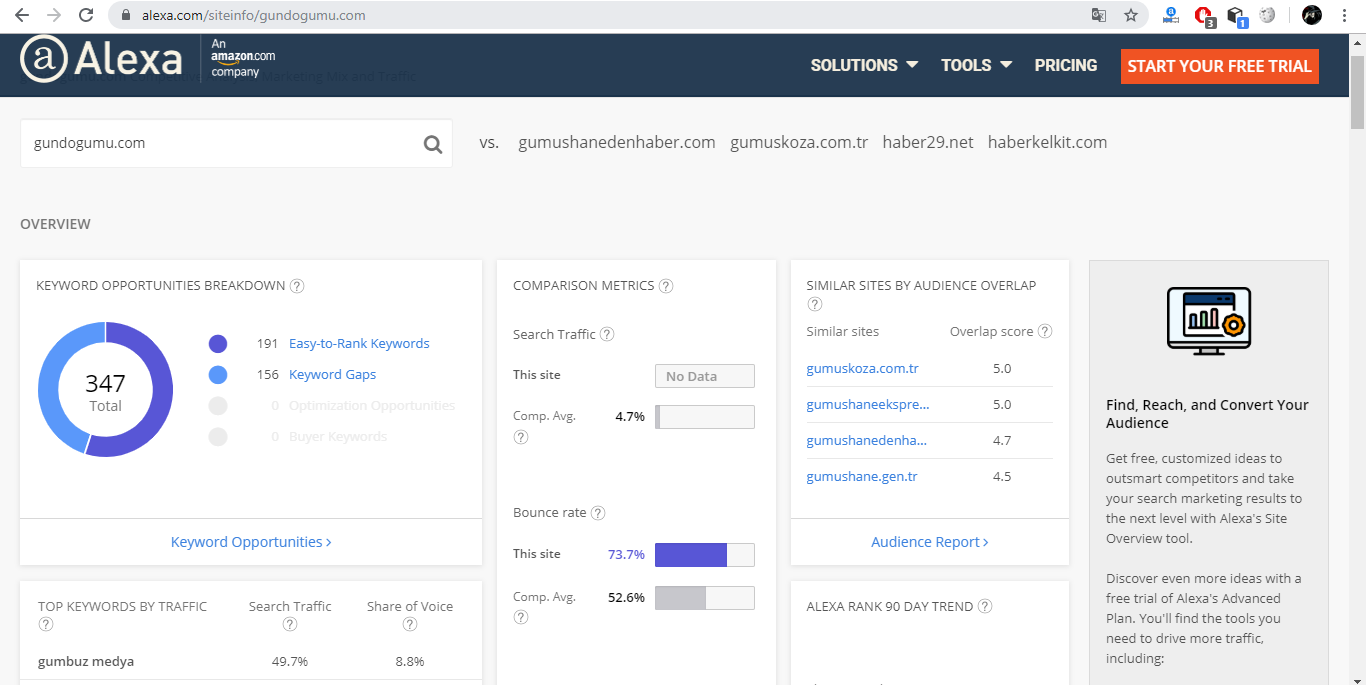Click the Buyer Keywords greyed label
Image resolution: width=1366 pixels, height=685 pixels.
pos(337,437)
